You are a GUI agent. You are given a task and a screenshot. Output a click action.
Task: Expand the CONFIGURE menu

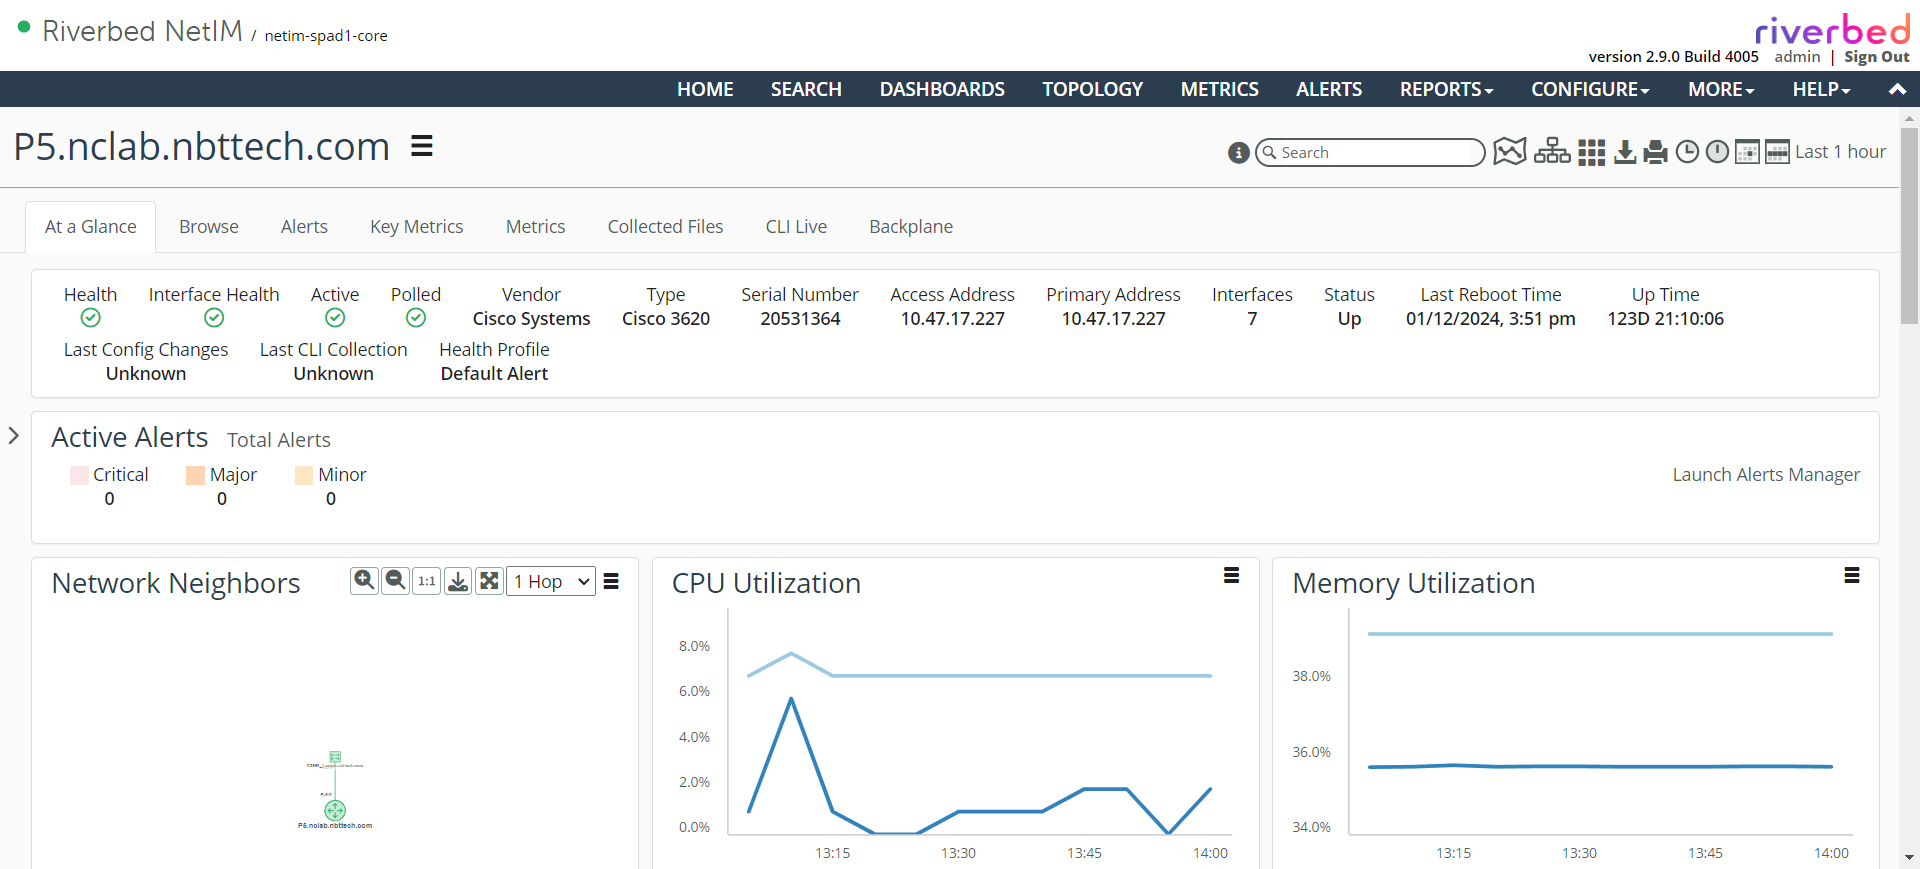[1590, 89]
